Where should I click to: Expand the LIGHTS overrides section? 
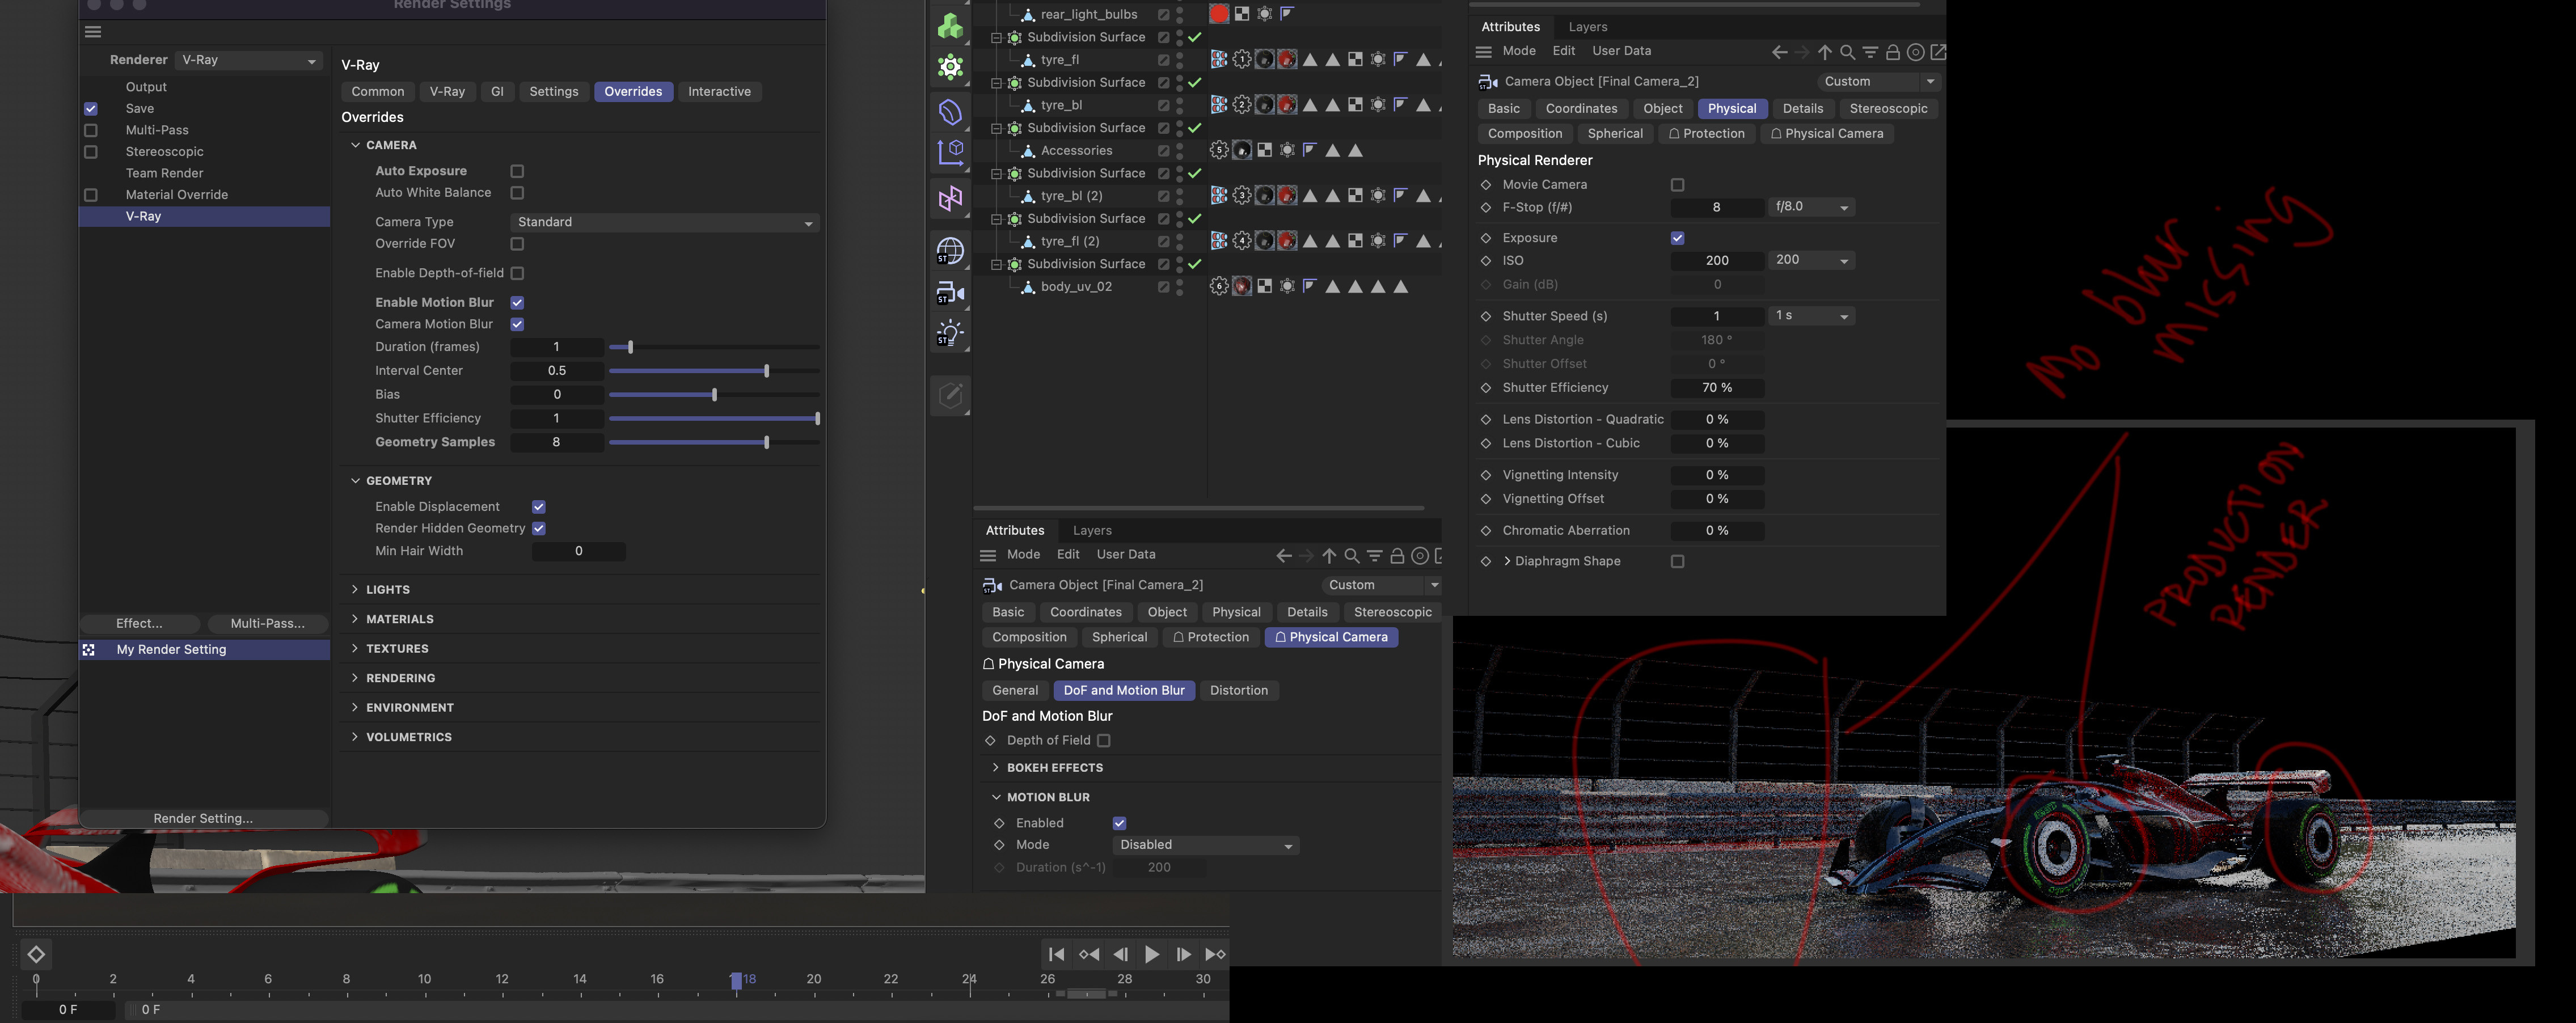click(x=355, y=590)
